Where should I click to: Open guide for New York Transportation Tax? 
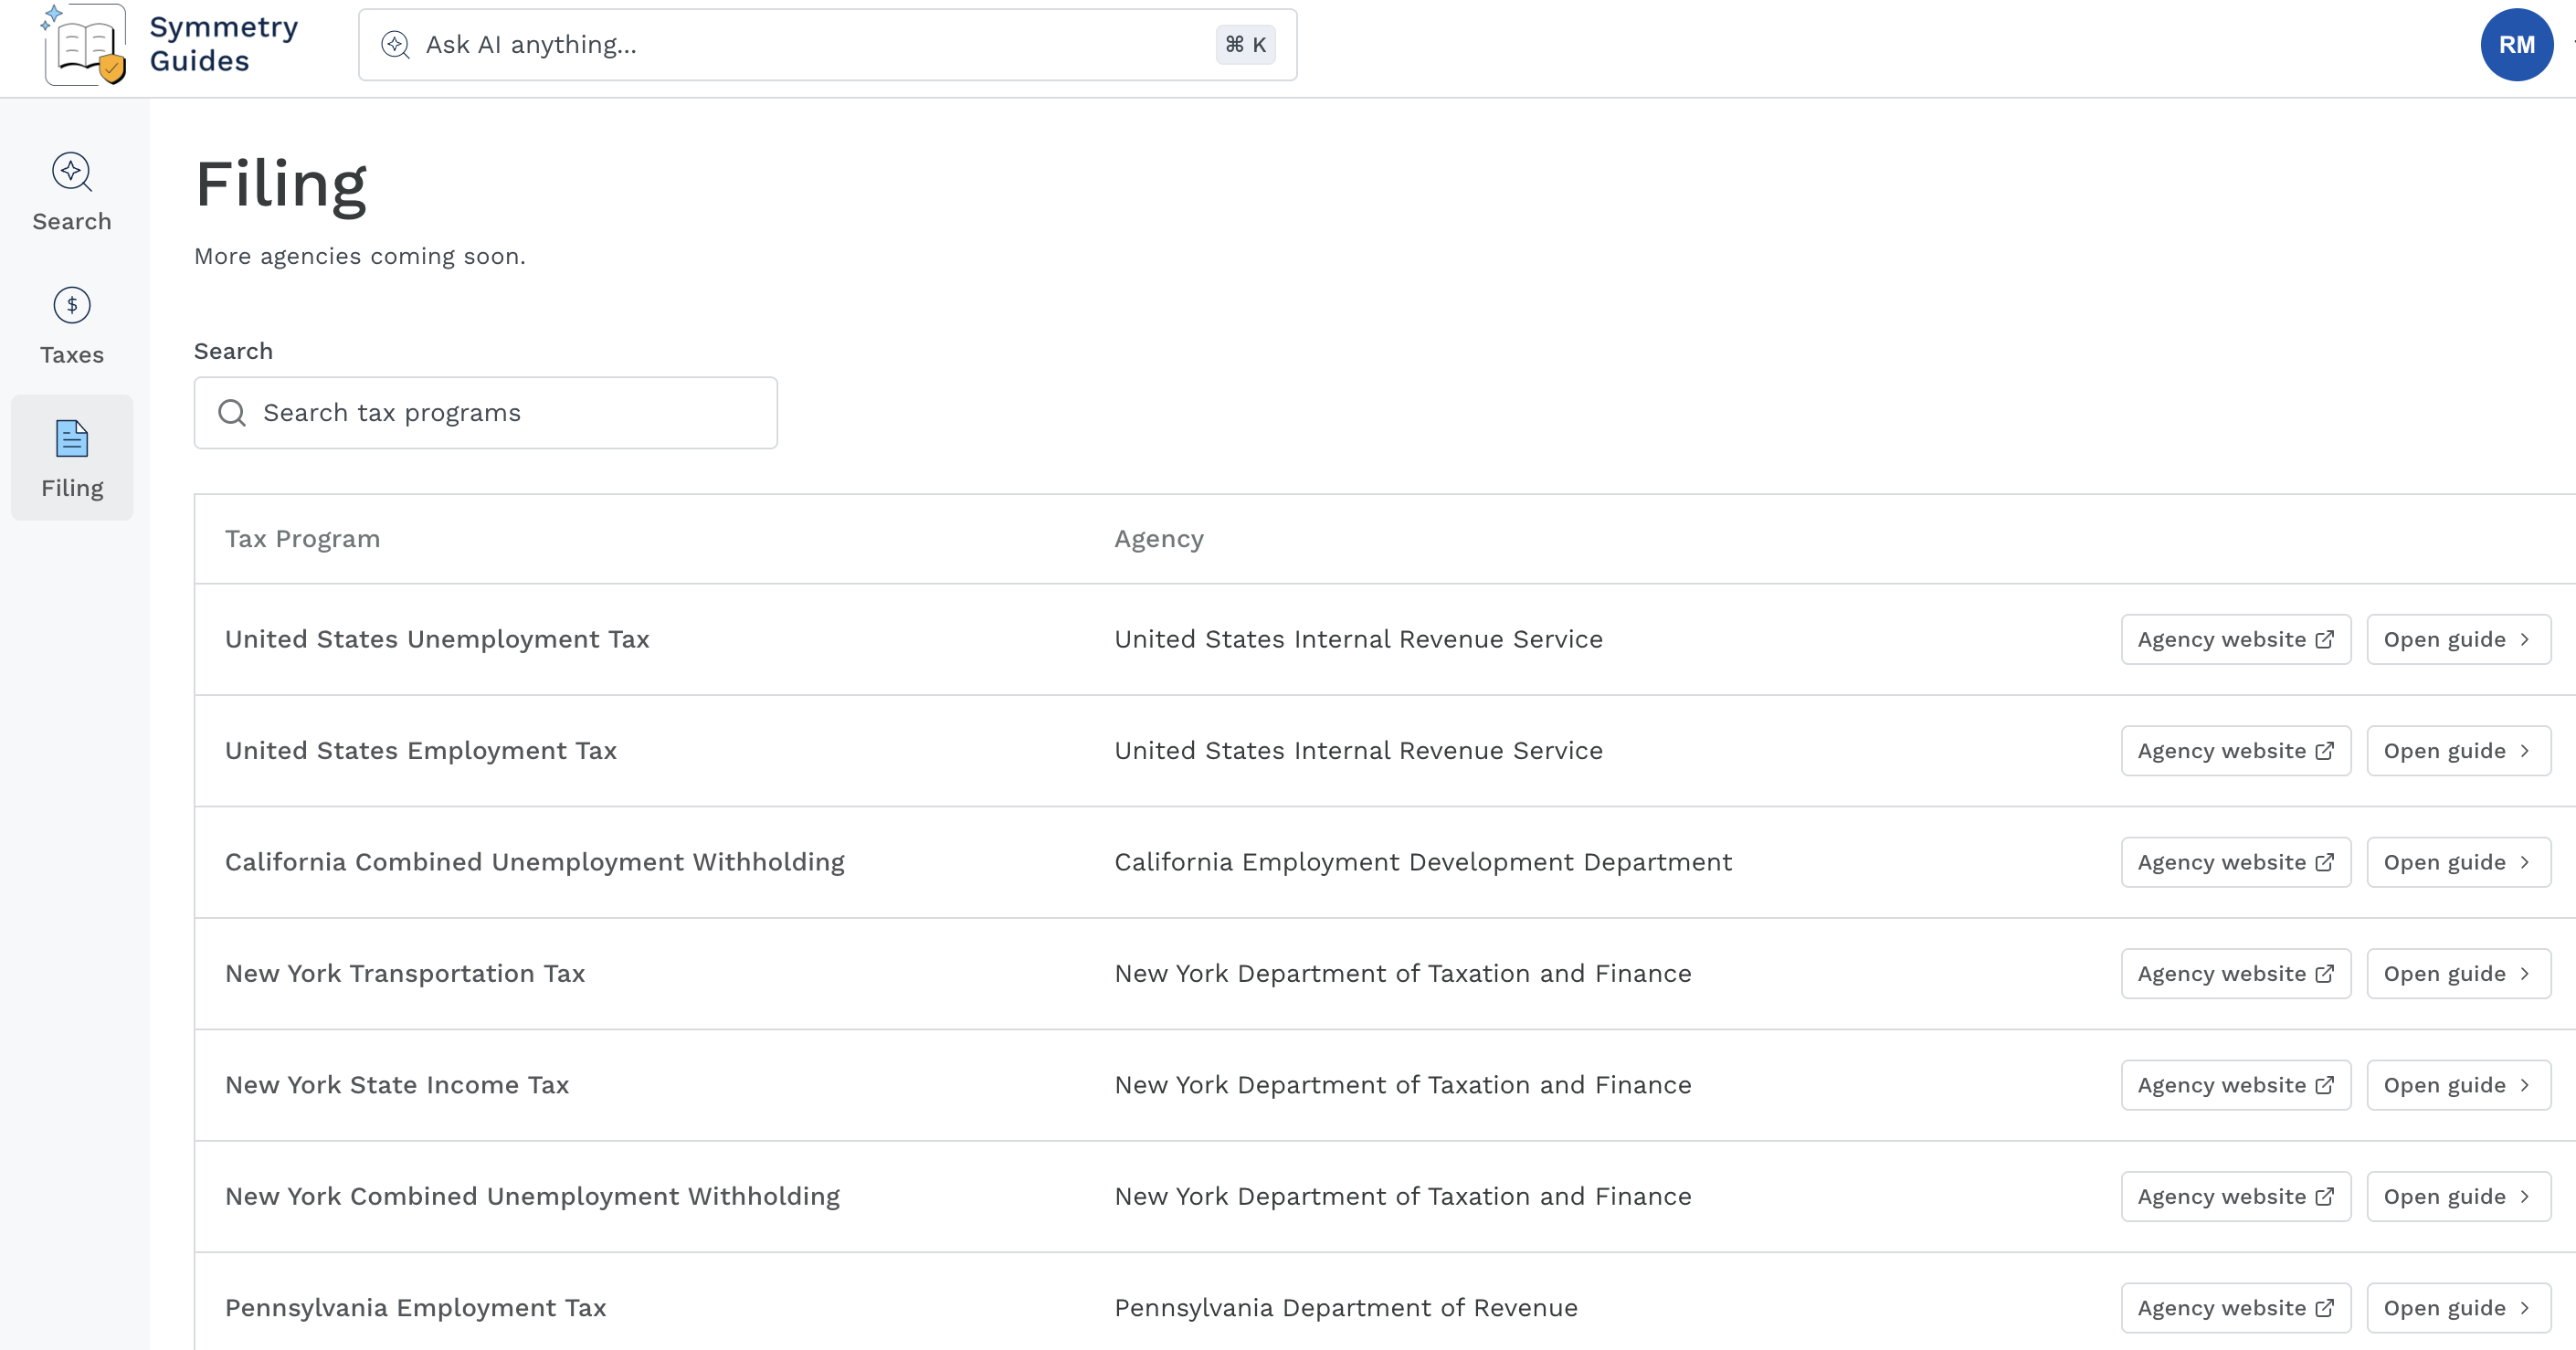tap(2458, 973)
